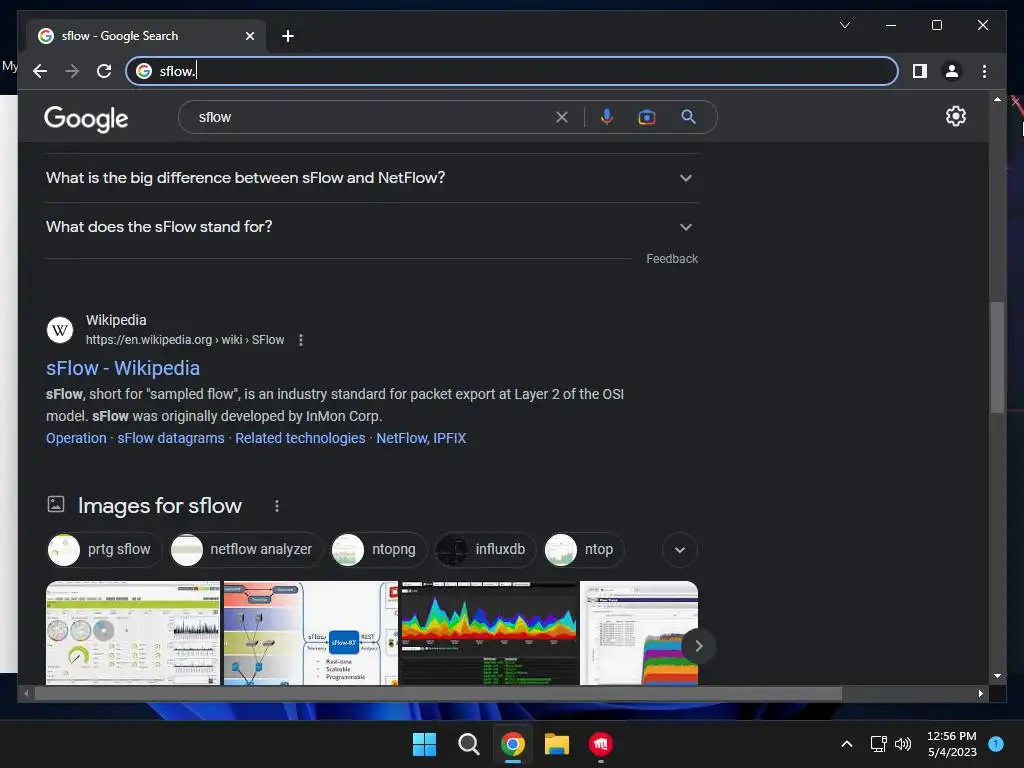Image resolution: width=1024 pixels, height=768 pixels.
Task: Click scrollbar down arrow
Action: tap(997, 677)
